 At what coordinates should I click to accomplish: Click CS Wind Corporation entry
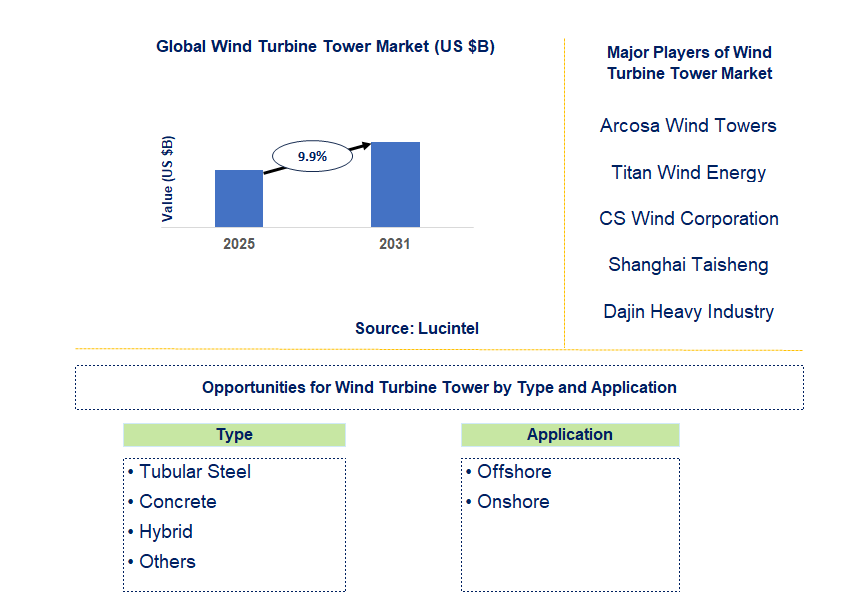click(688, 219)
